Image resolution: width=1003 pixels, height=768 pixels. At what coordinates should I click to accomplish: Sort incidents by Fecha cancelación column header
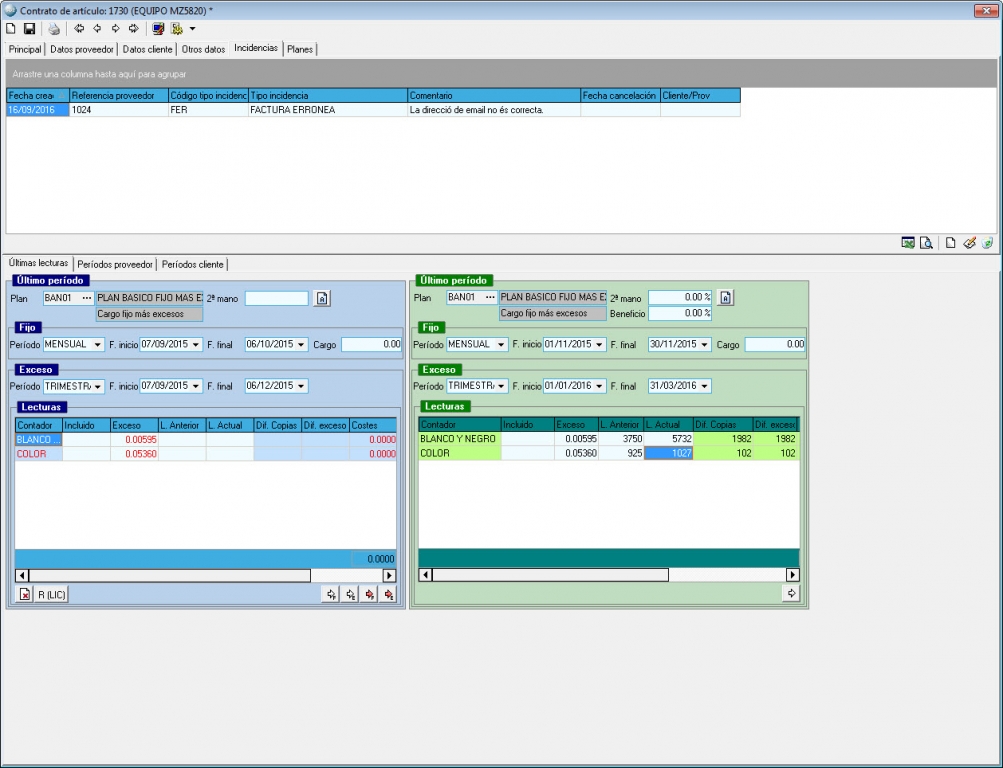point(620,96)
